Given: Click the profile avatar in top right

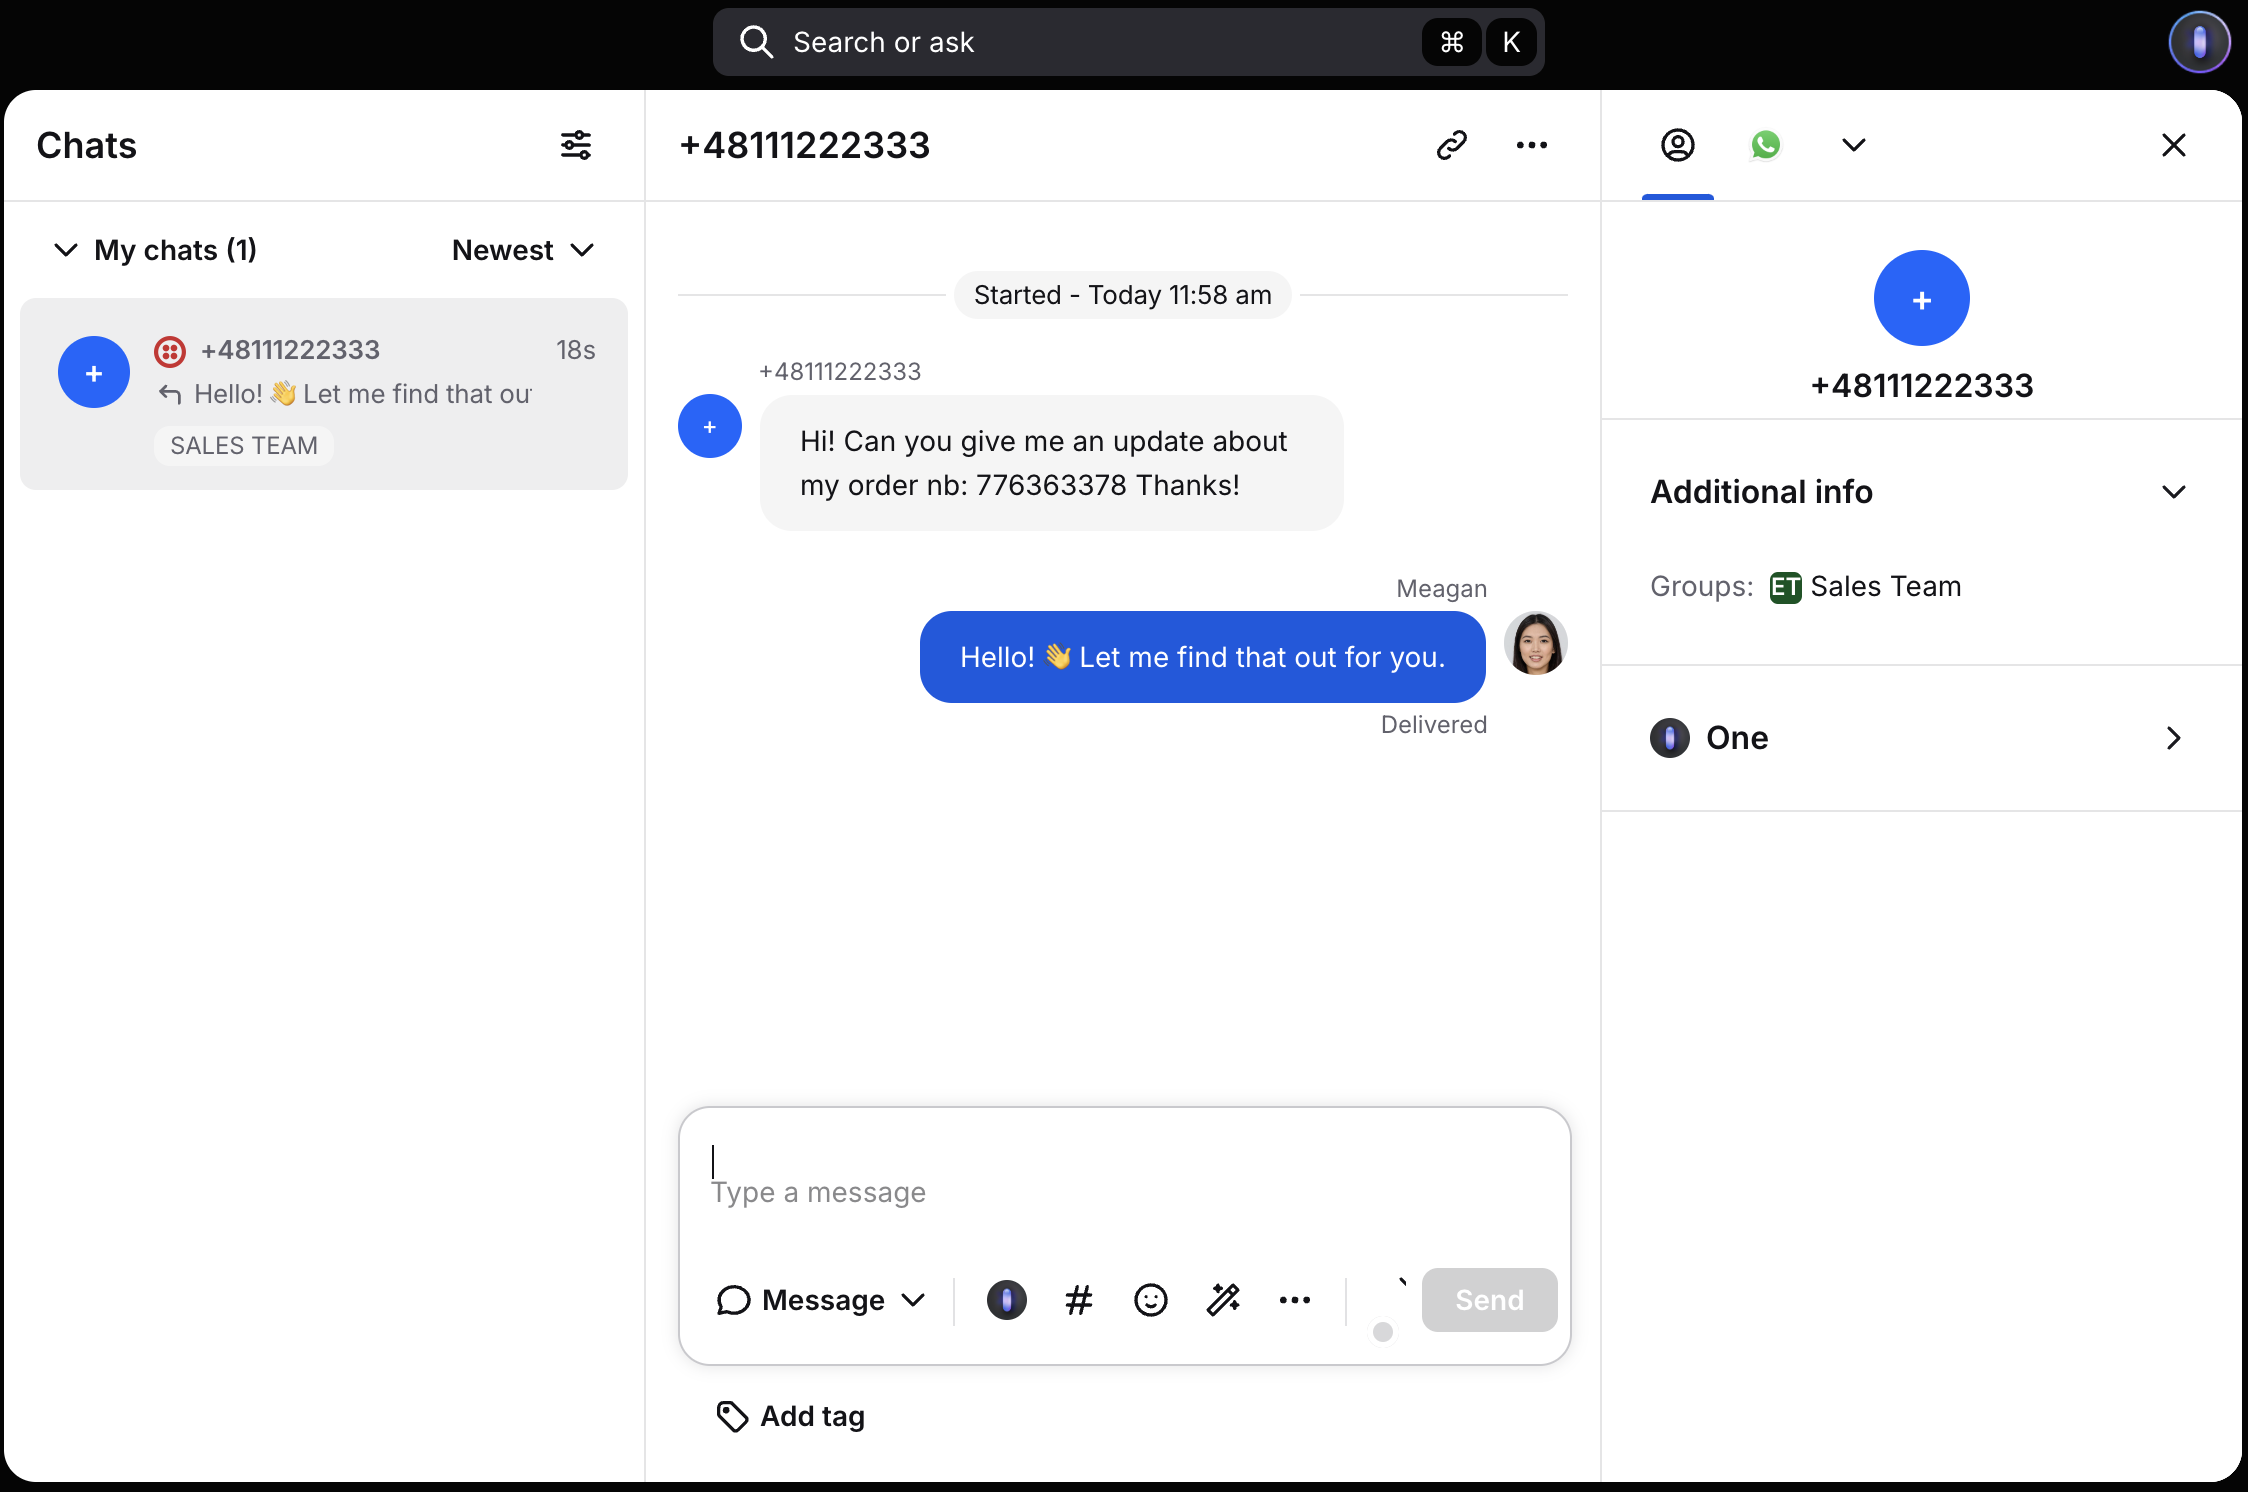Looking at the screenshot, I should (x=2199, y=42).
